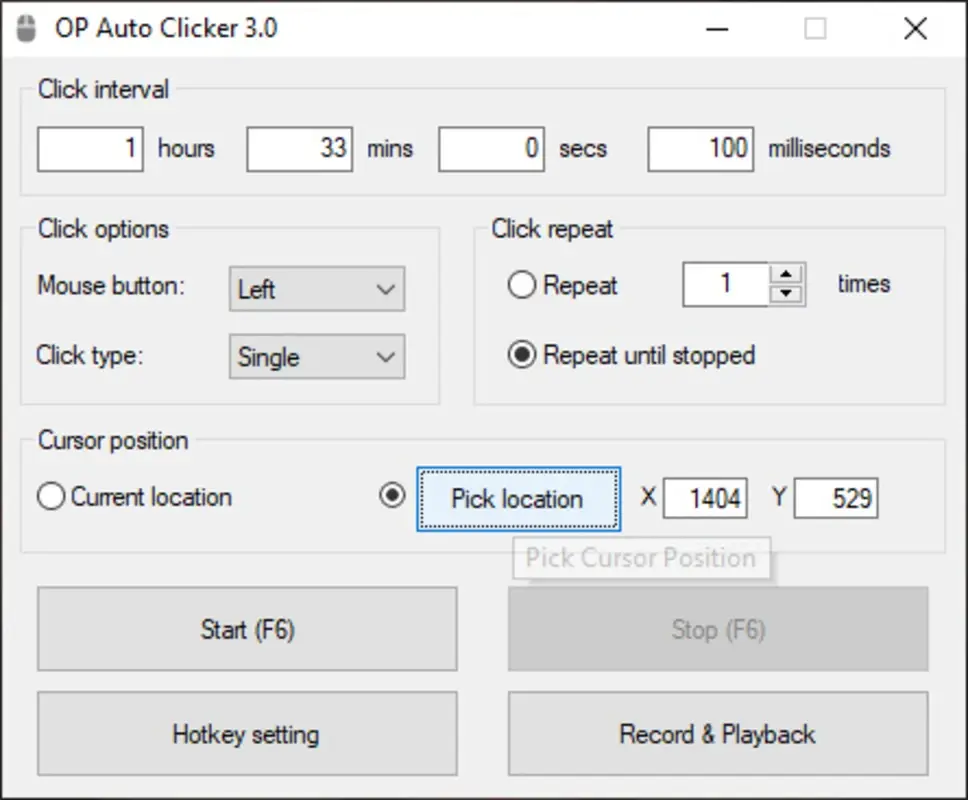Click the X coordinate field

[705, 497]
